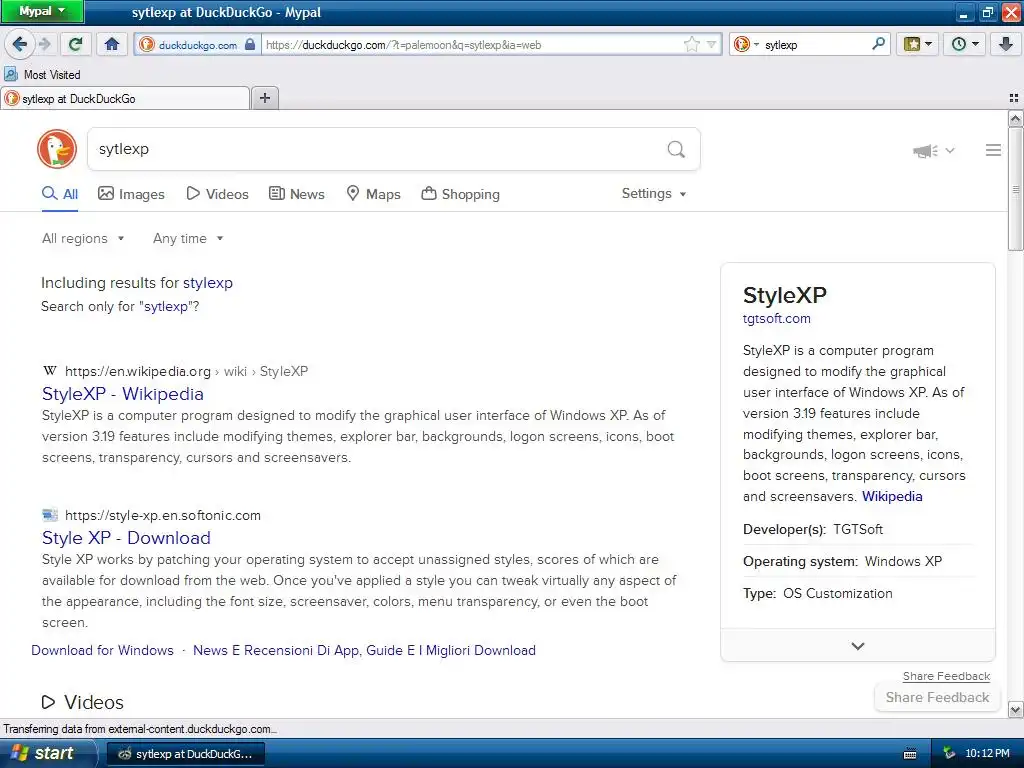This screenshot has height=768, width=1024.
Task: Click the DuckDuckGo duck logo
Action: point(57,149)
